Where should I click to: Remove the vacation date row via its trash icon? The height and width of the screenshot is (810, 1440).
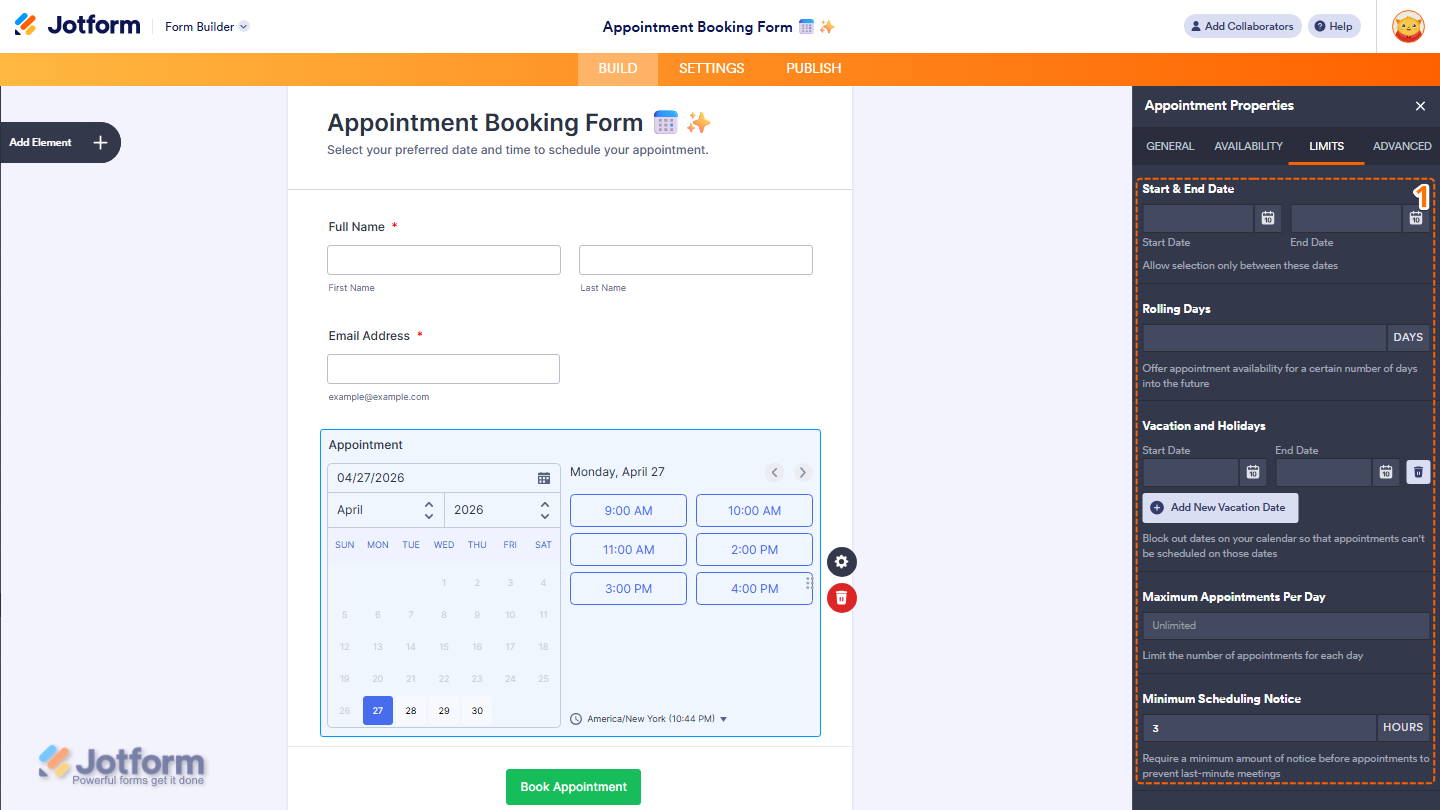point(1418,472)
